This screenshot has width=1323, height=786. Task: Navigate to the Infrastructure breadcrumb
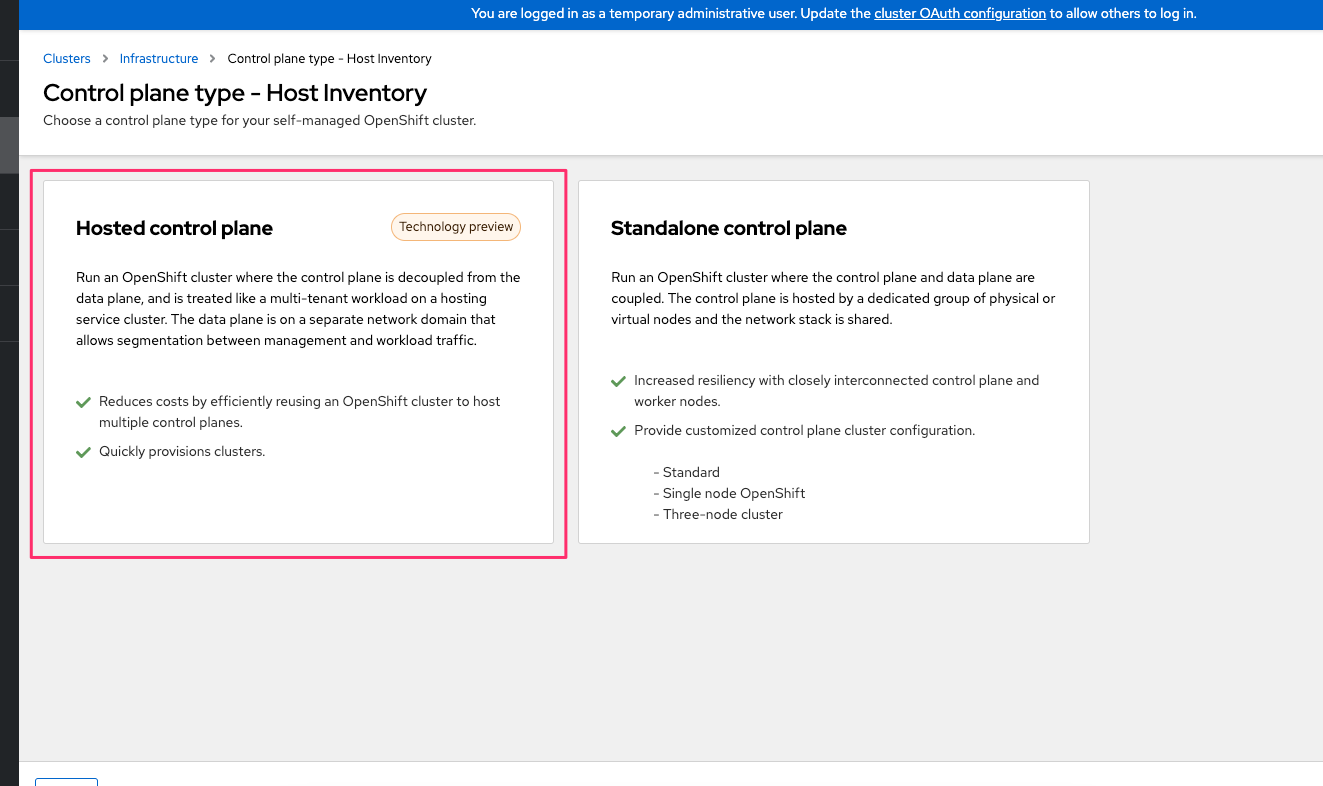[159, 59]
